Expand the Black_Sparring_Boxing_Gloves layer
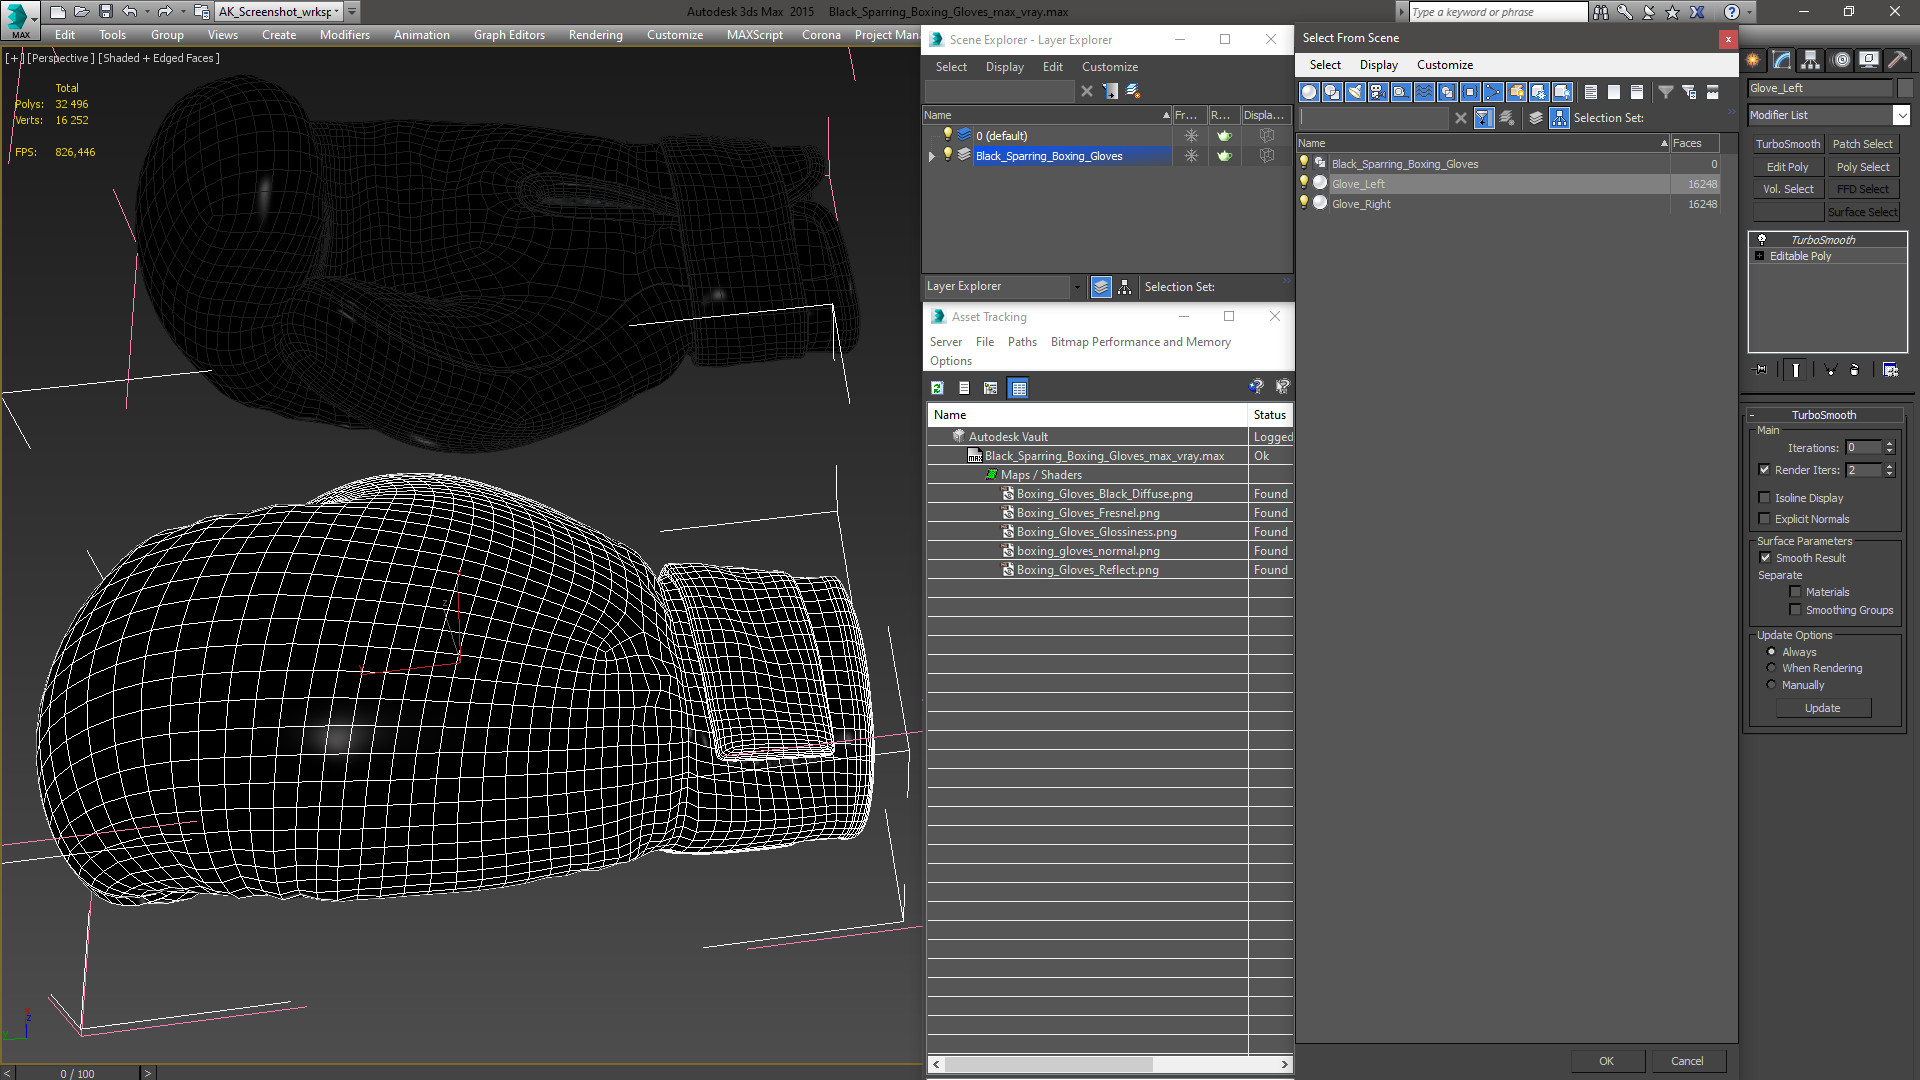The width and height of the screenshot is (1920, 1080). [x=932, y=156]
